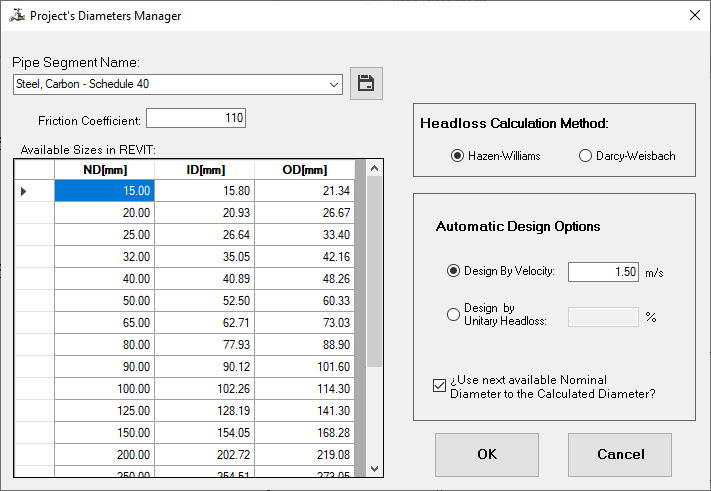
Task: Select the ID cell 90.12
Action: [205, 367]
